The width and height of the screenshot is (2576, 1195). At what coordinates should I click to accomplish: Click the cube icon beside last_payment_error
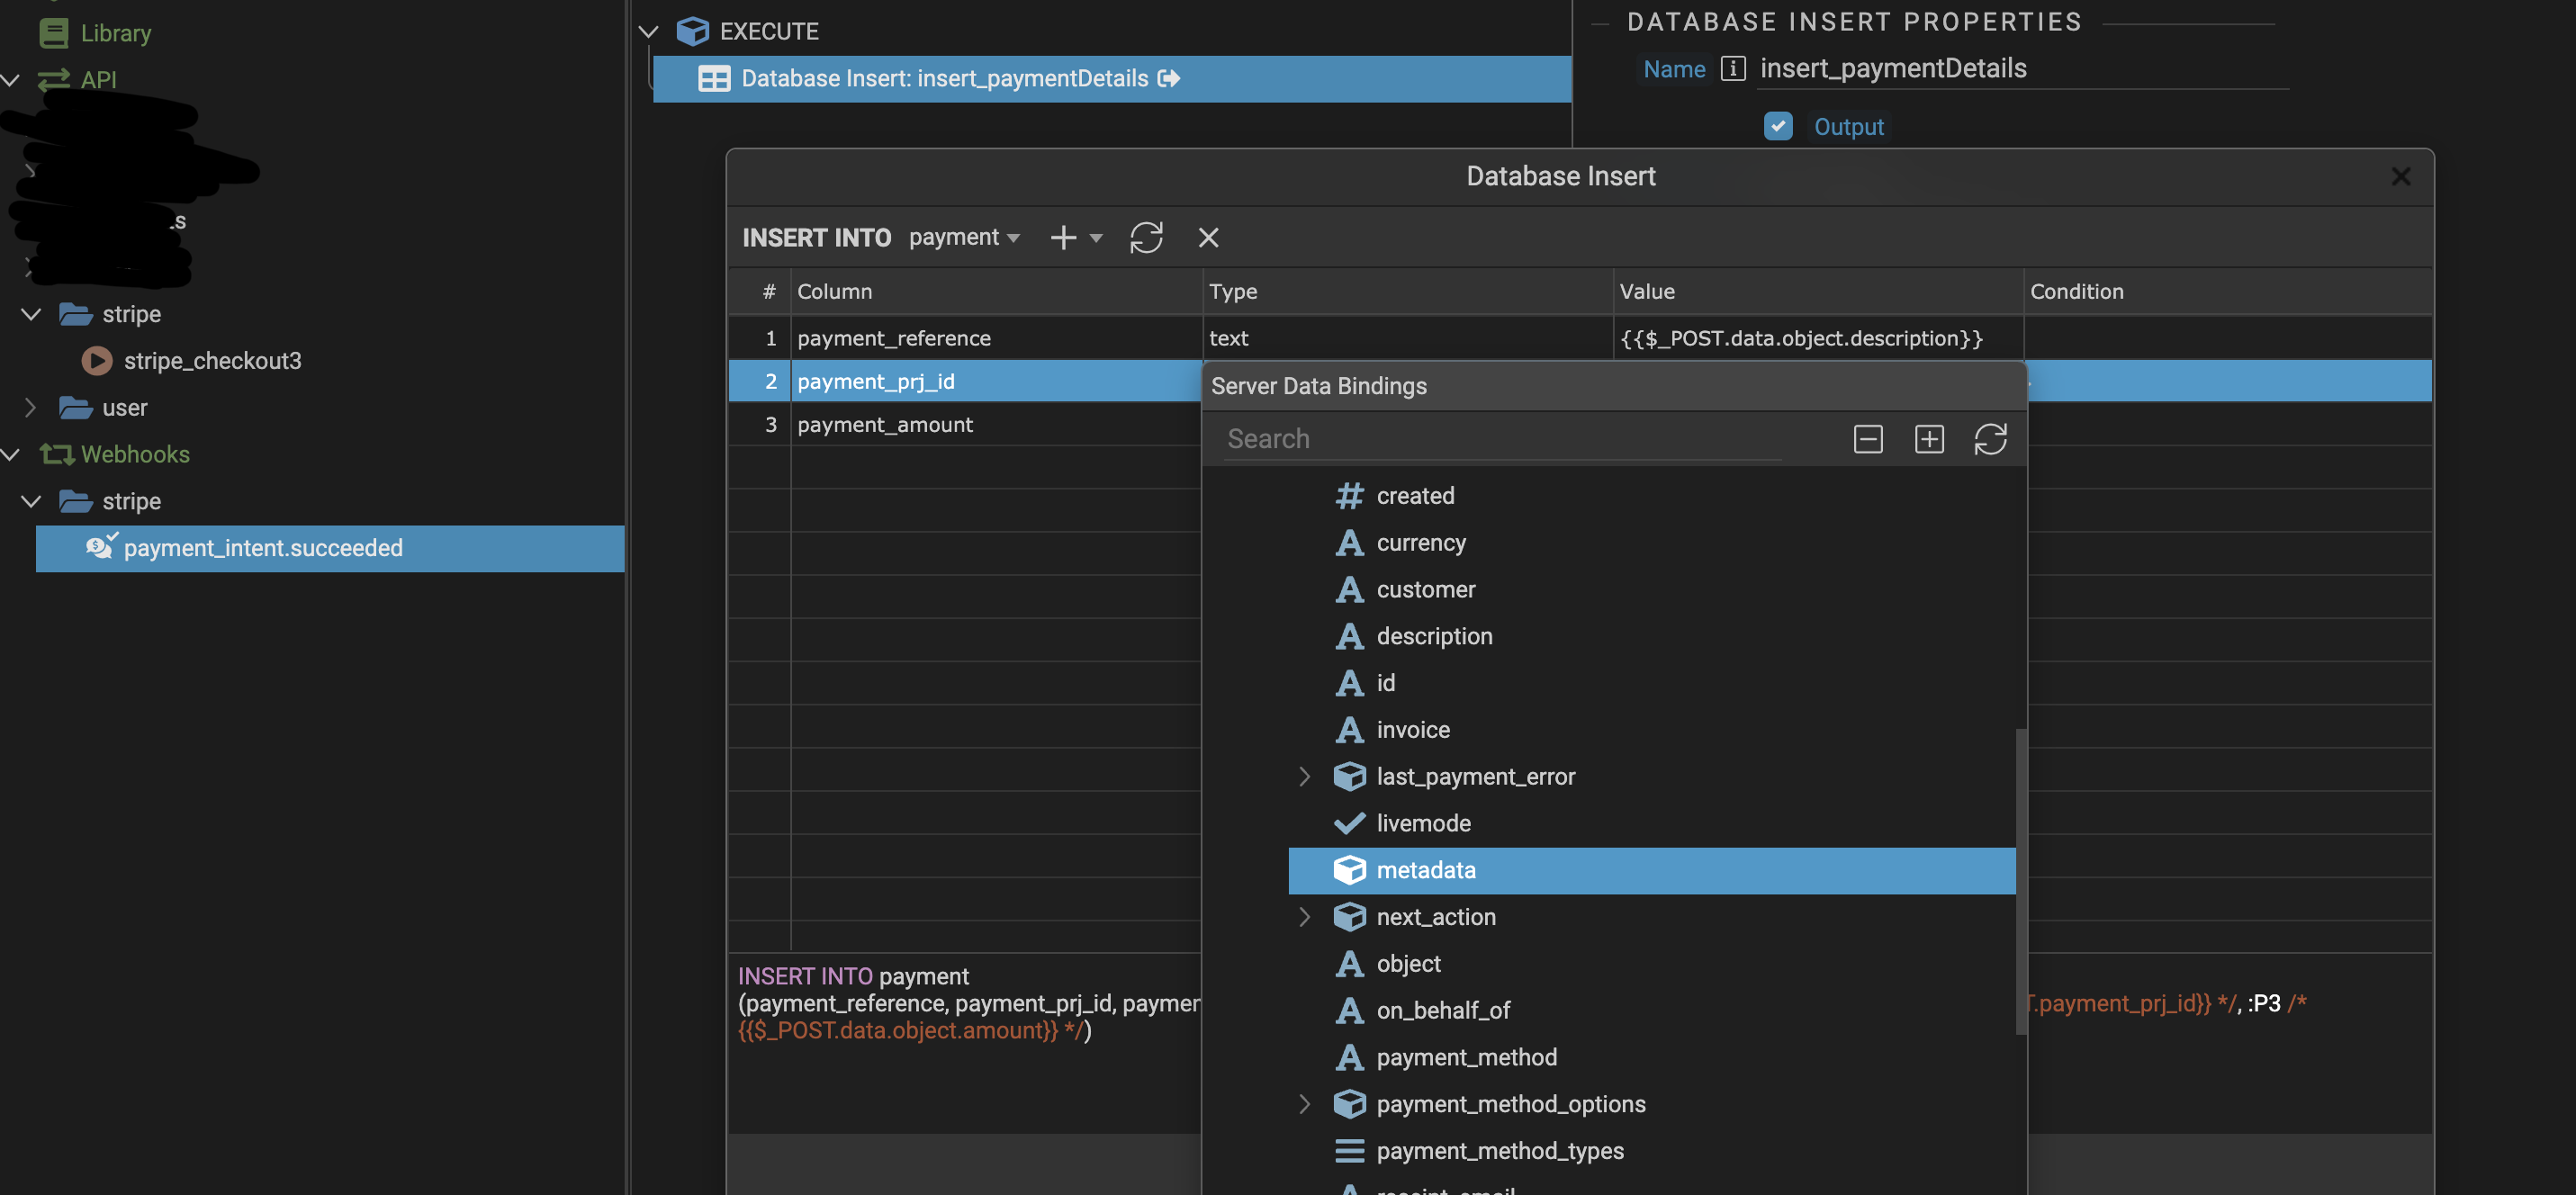tap(1349, 776)
